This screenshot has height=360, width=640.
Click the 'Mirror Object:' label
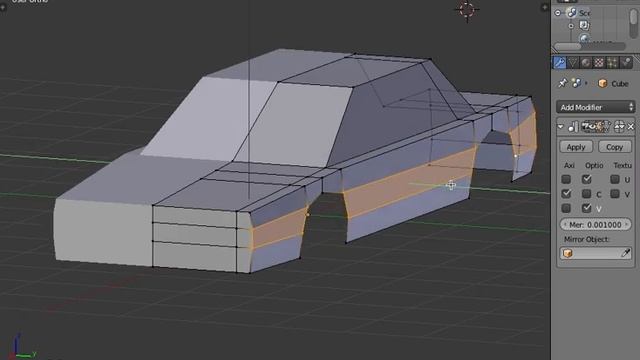point(586,239)
